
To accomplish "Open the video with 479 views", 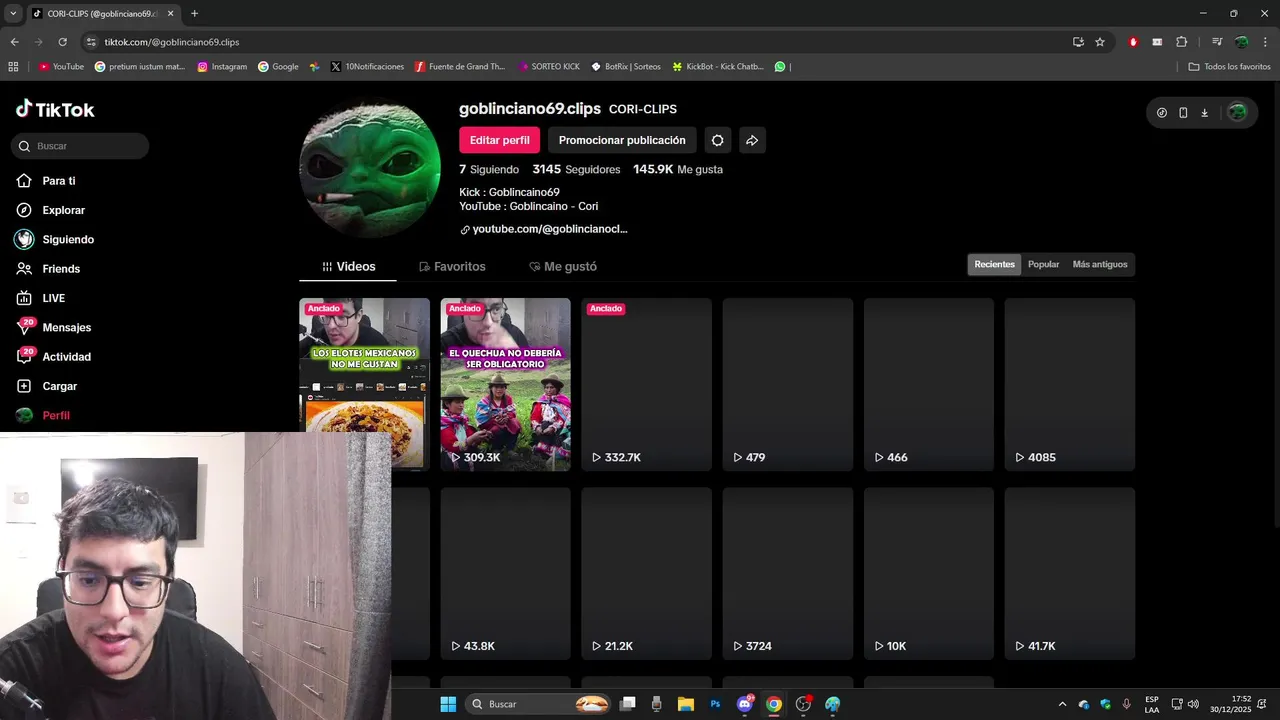I will (788, 384).
